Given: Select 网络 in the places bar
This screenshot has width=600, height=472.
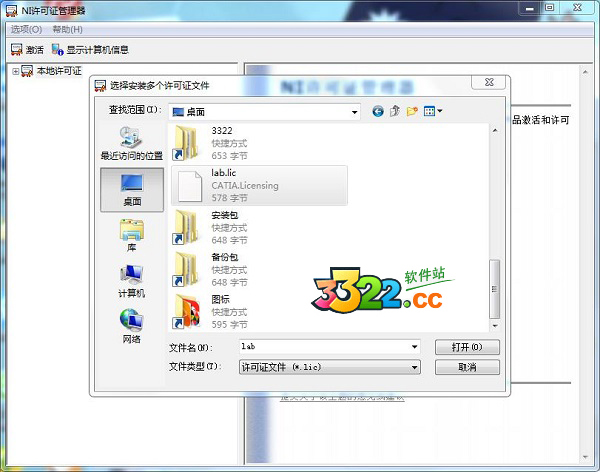Looking at the screenshot, I should click(x=132, y=326).
